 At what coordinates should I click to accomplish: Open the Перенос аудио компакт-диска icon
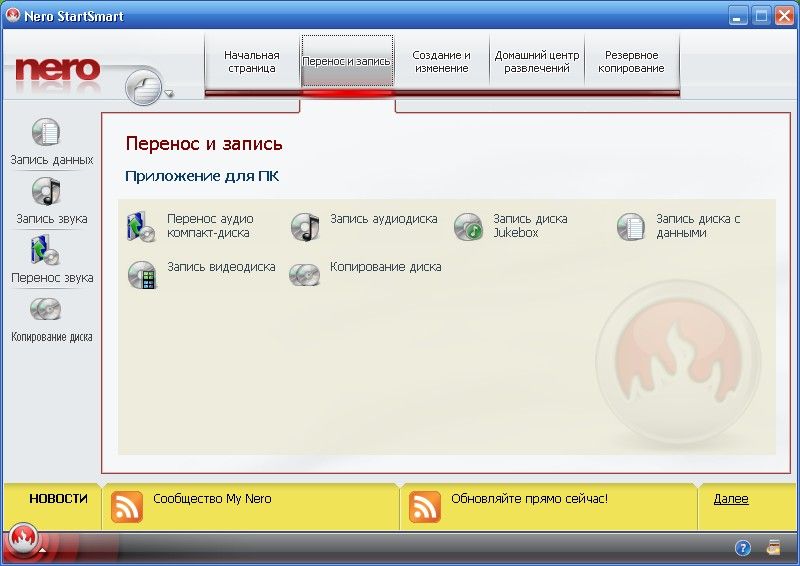[x=141, y=226]
